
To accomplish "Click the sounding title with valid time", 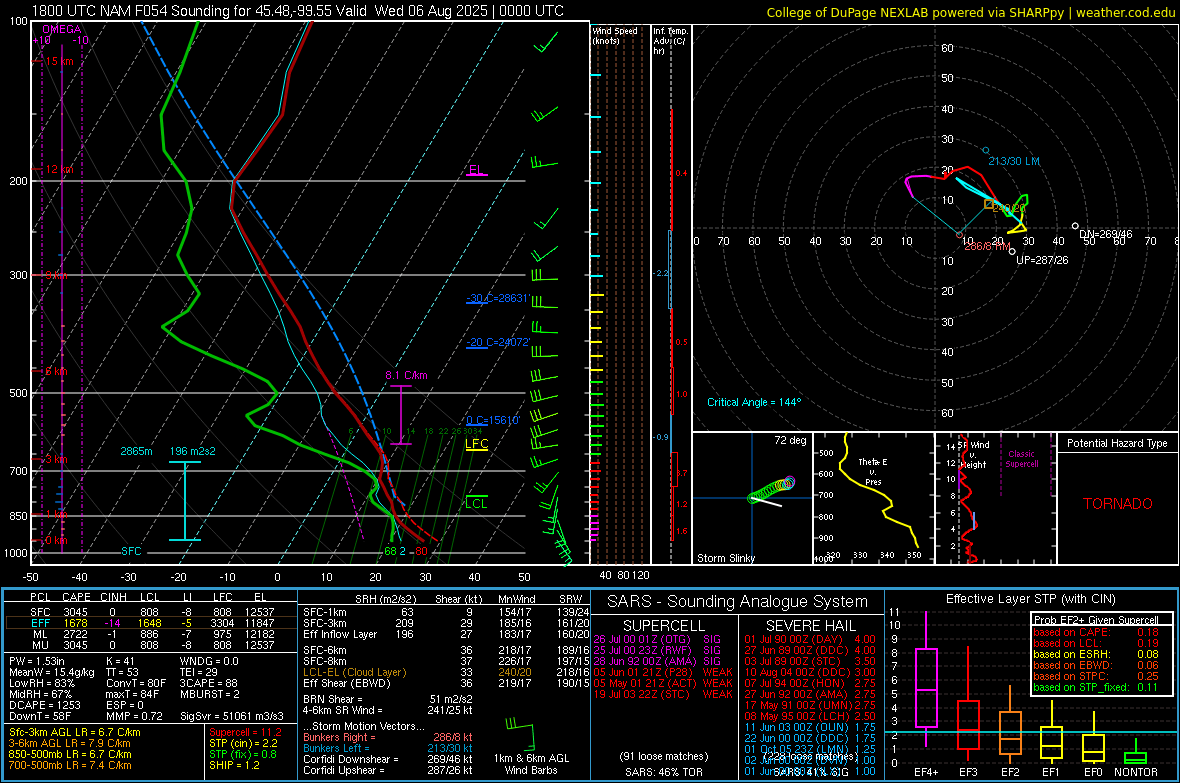I will [297, 11].
